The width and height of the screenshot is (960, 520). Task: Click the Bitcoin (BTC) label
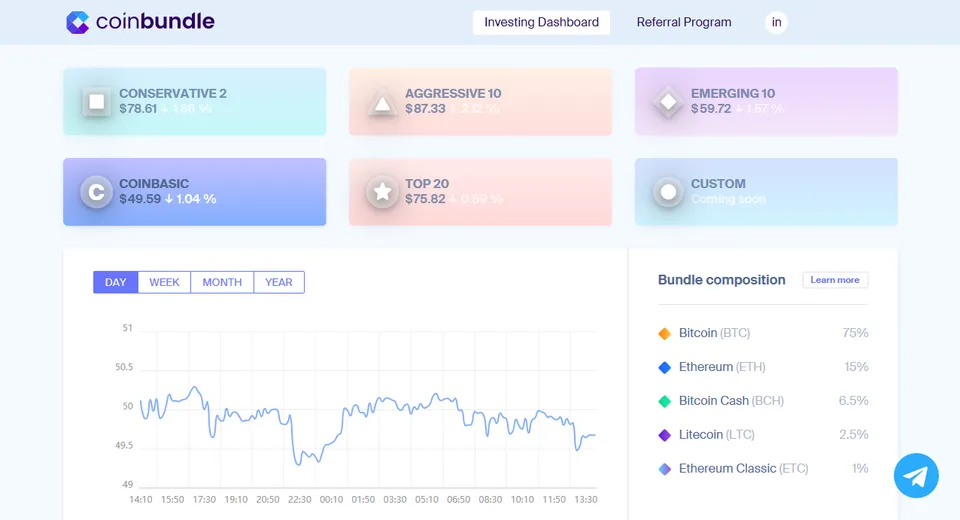pos(714,333)
